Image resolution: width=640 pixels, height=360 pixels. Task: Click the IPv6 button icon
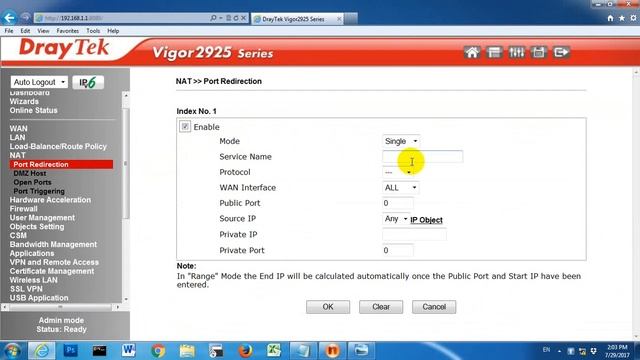click(x=88, y=82)
